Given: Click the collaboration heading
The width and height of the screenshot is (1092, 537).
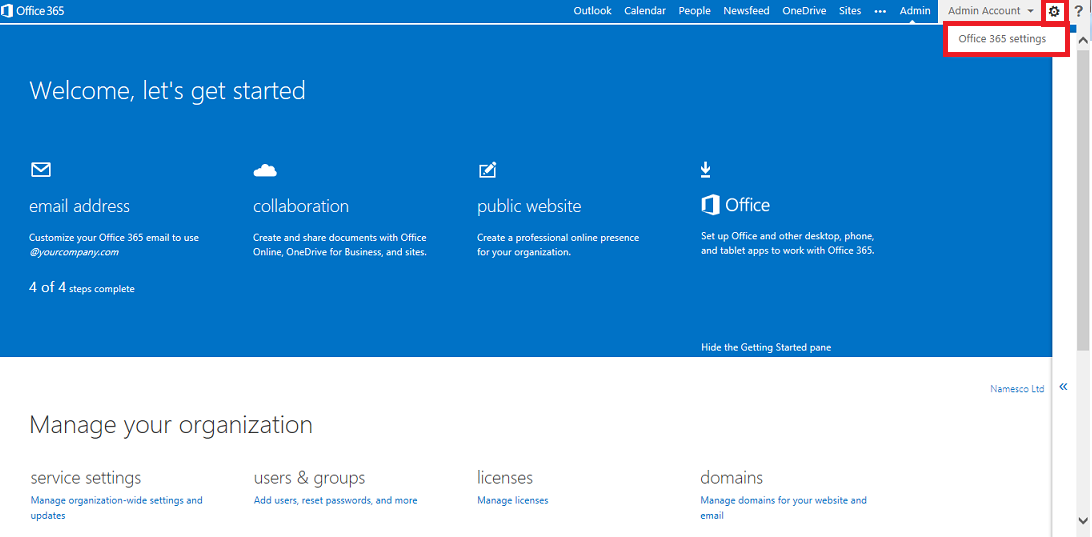Looking at the screenshot, I should click(x=301, y=206).
